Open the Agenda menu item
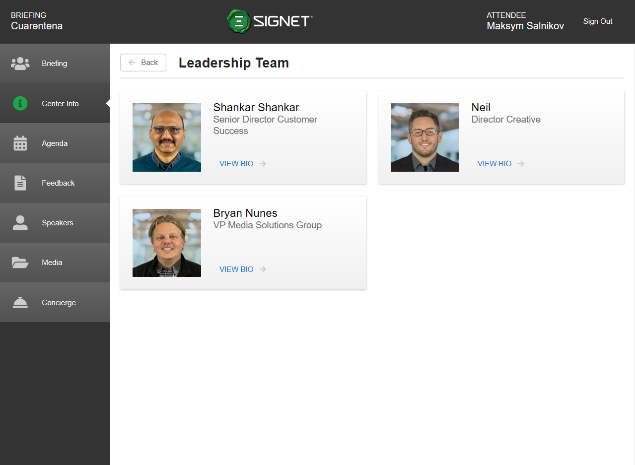This screenshot has height=465, width=635. [55, 143]
